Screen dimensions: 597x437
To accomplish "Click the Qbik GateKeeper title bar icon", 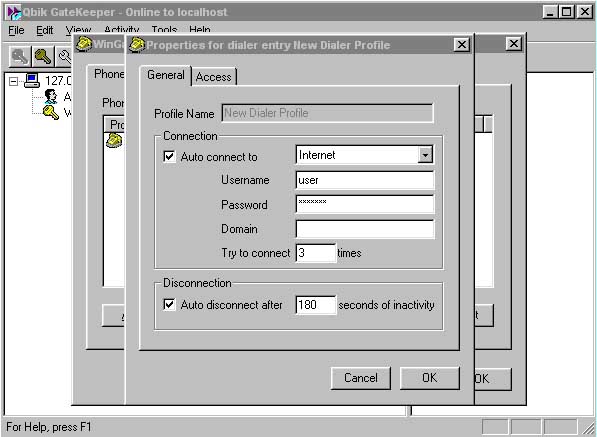I will click(x=14, y=12).
